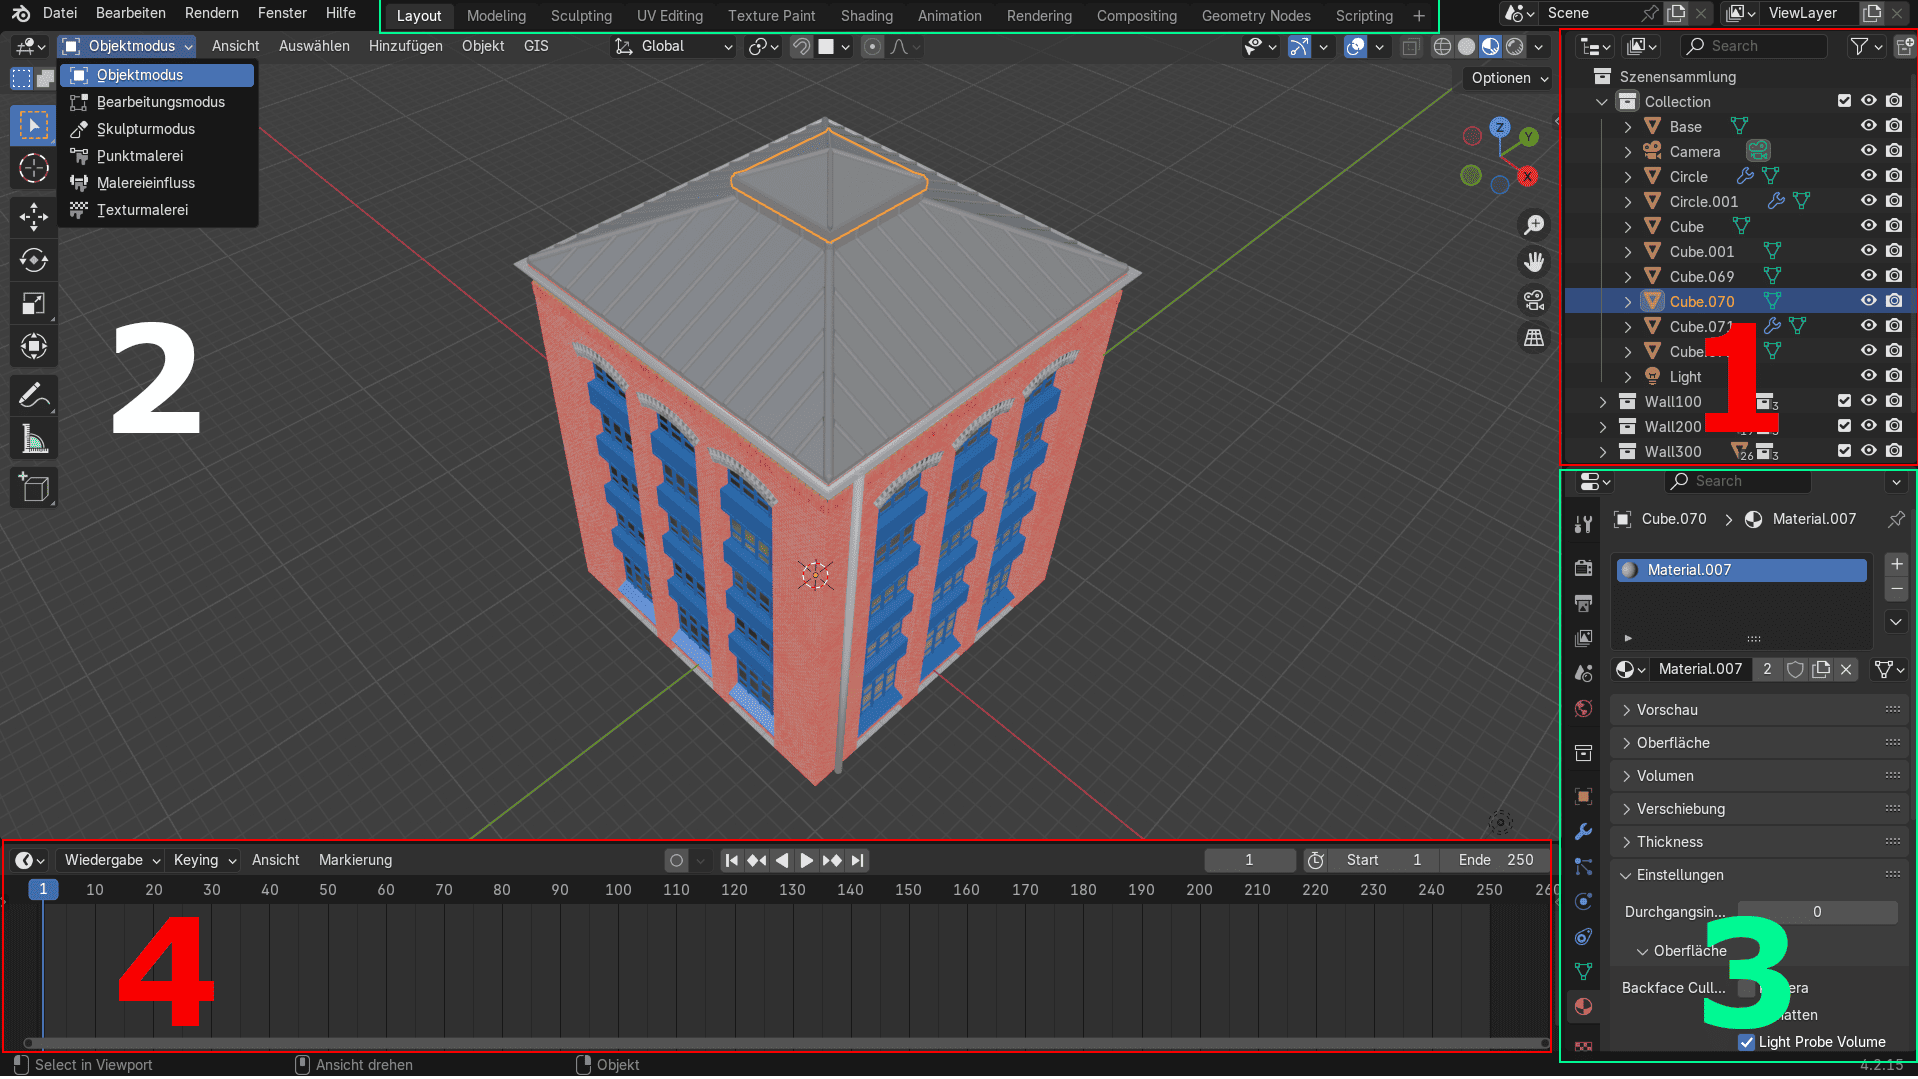Viewport: 1918px width, 1079px height.
Task: Select the Rotate tool
Action: pos(33,260)
